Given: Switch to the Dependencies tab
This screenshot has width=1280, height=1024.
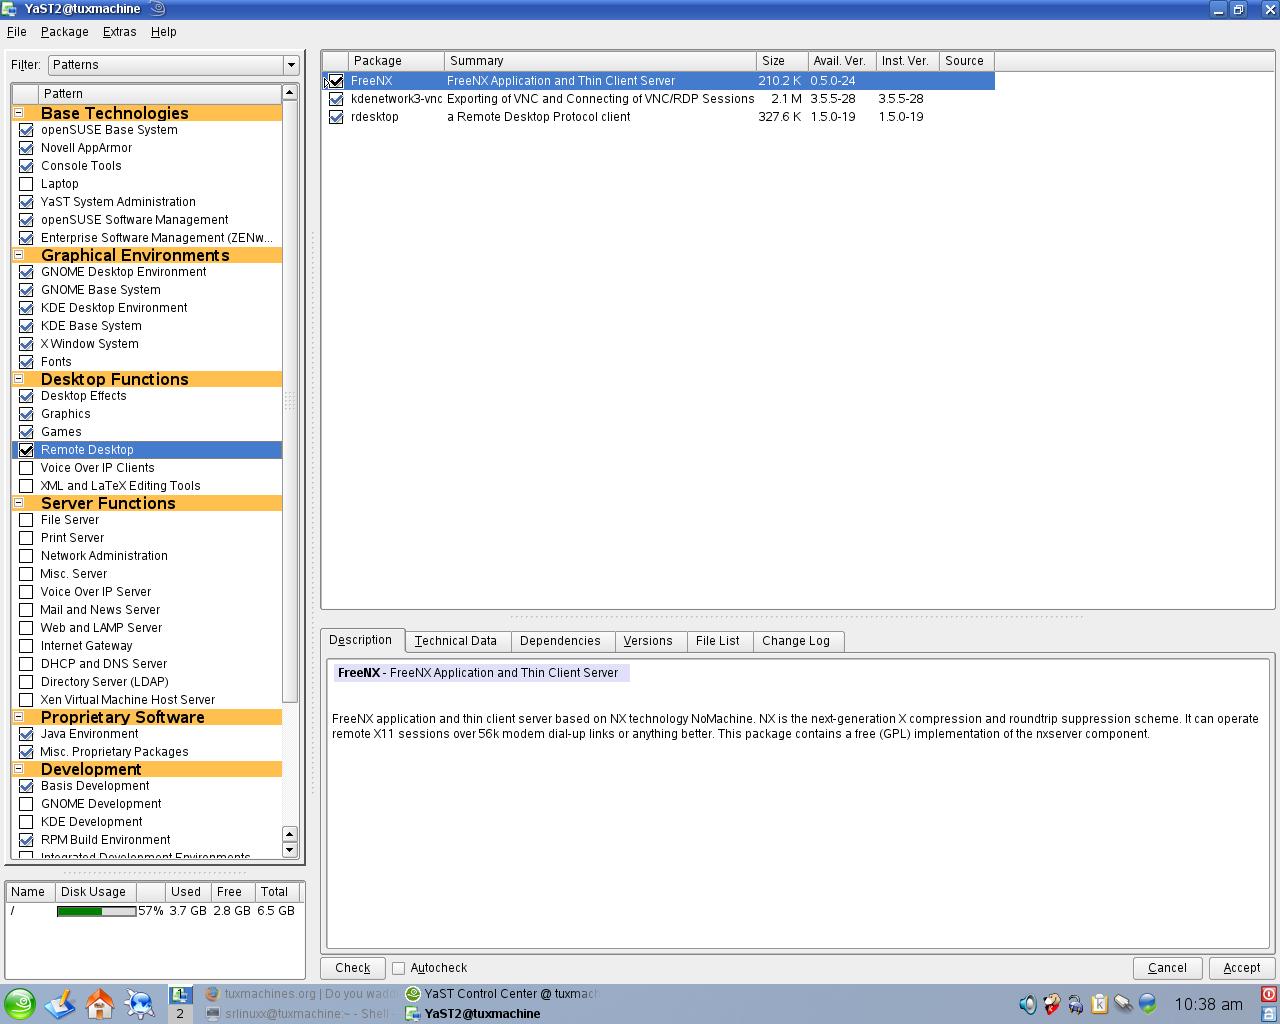Looking at the screenshot, I should point(560,641).
